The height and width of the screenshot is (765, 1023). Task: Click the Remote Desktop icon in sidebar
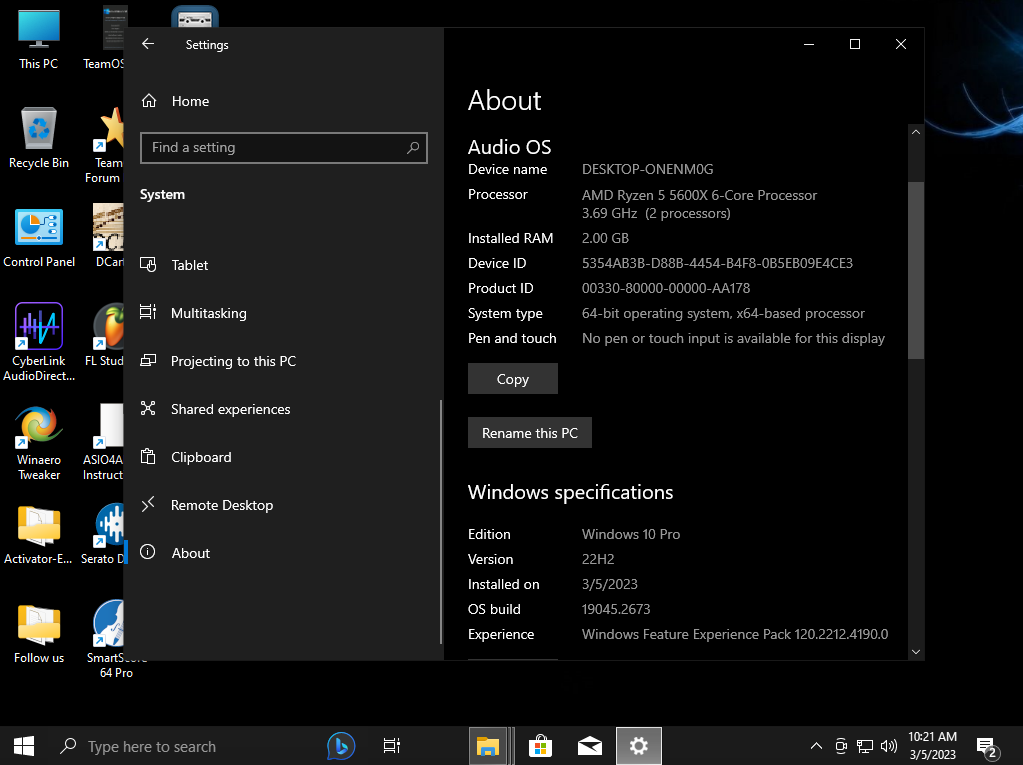point(148,504)
